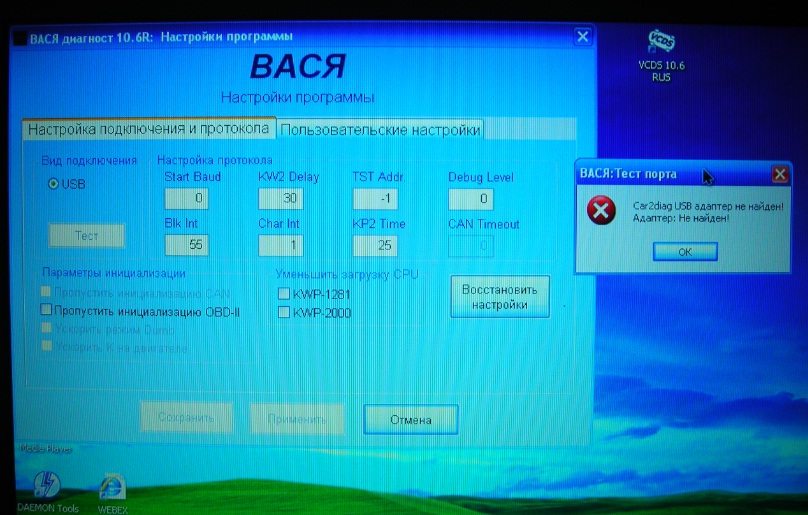
Task: Click the TST Addr. input field
Action: tap(375, 199)
